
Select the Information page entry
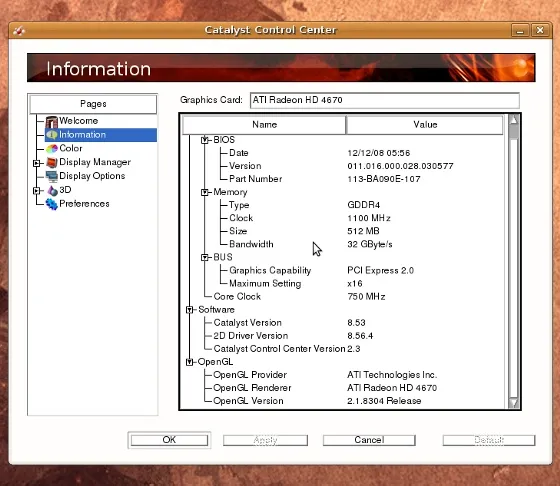pyautogui.click(x=101, y=135)
